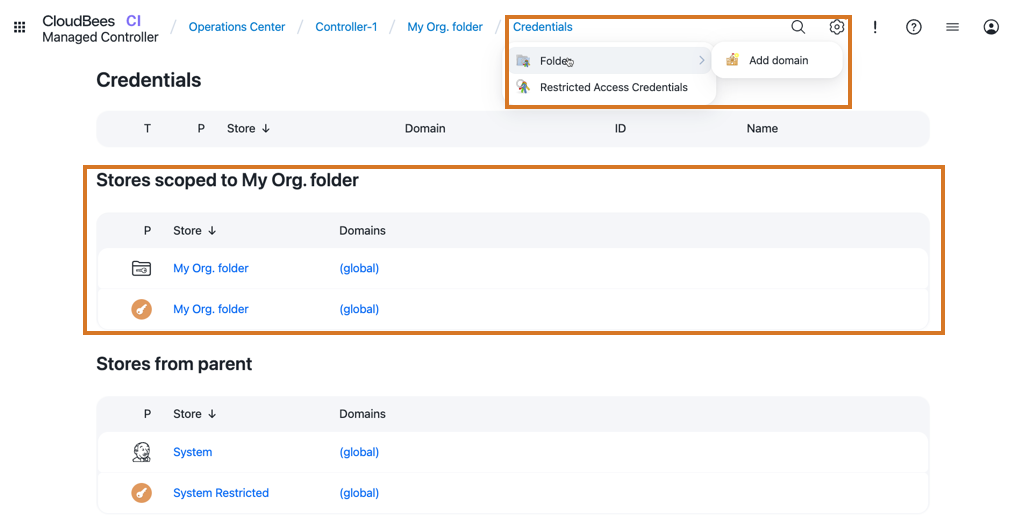Click the ID column header
This screenshot has width=1024, height=516.
pos(620,129)
